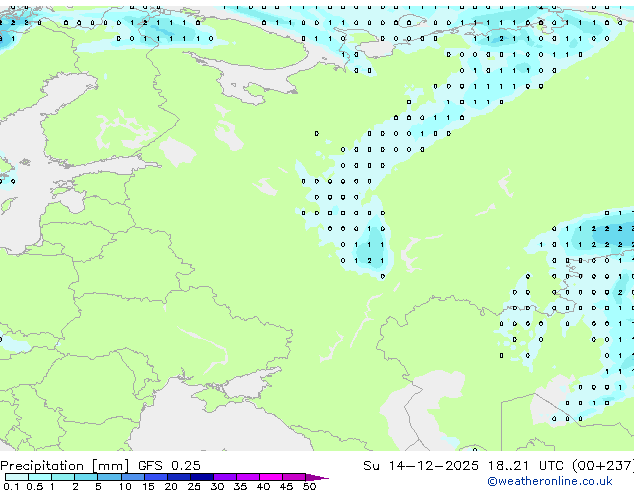The width and height of the screenshot is (634, 490).
Task: Click the 0.5–1 mm legend color swatch
Action: point(40,477)
